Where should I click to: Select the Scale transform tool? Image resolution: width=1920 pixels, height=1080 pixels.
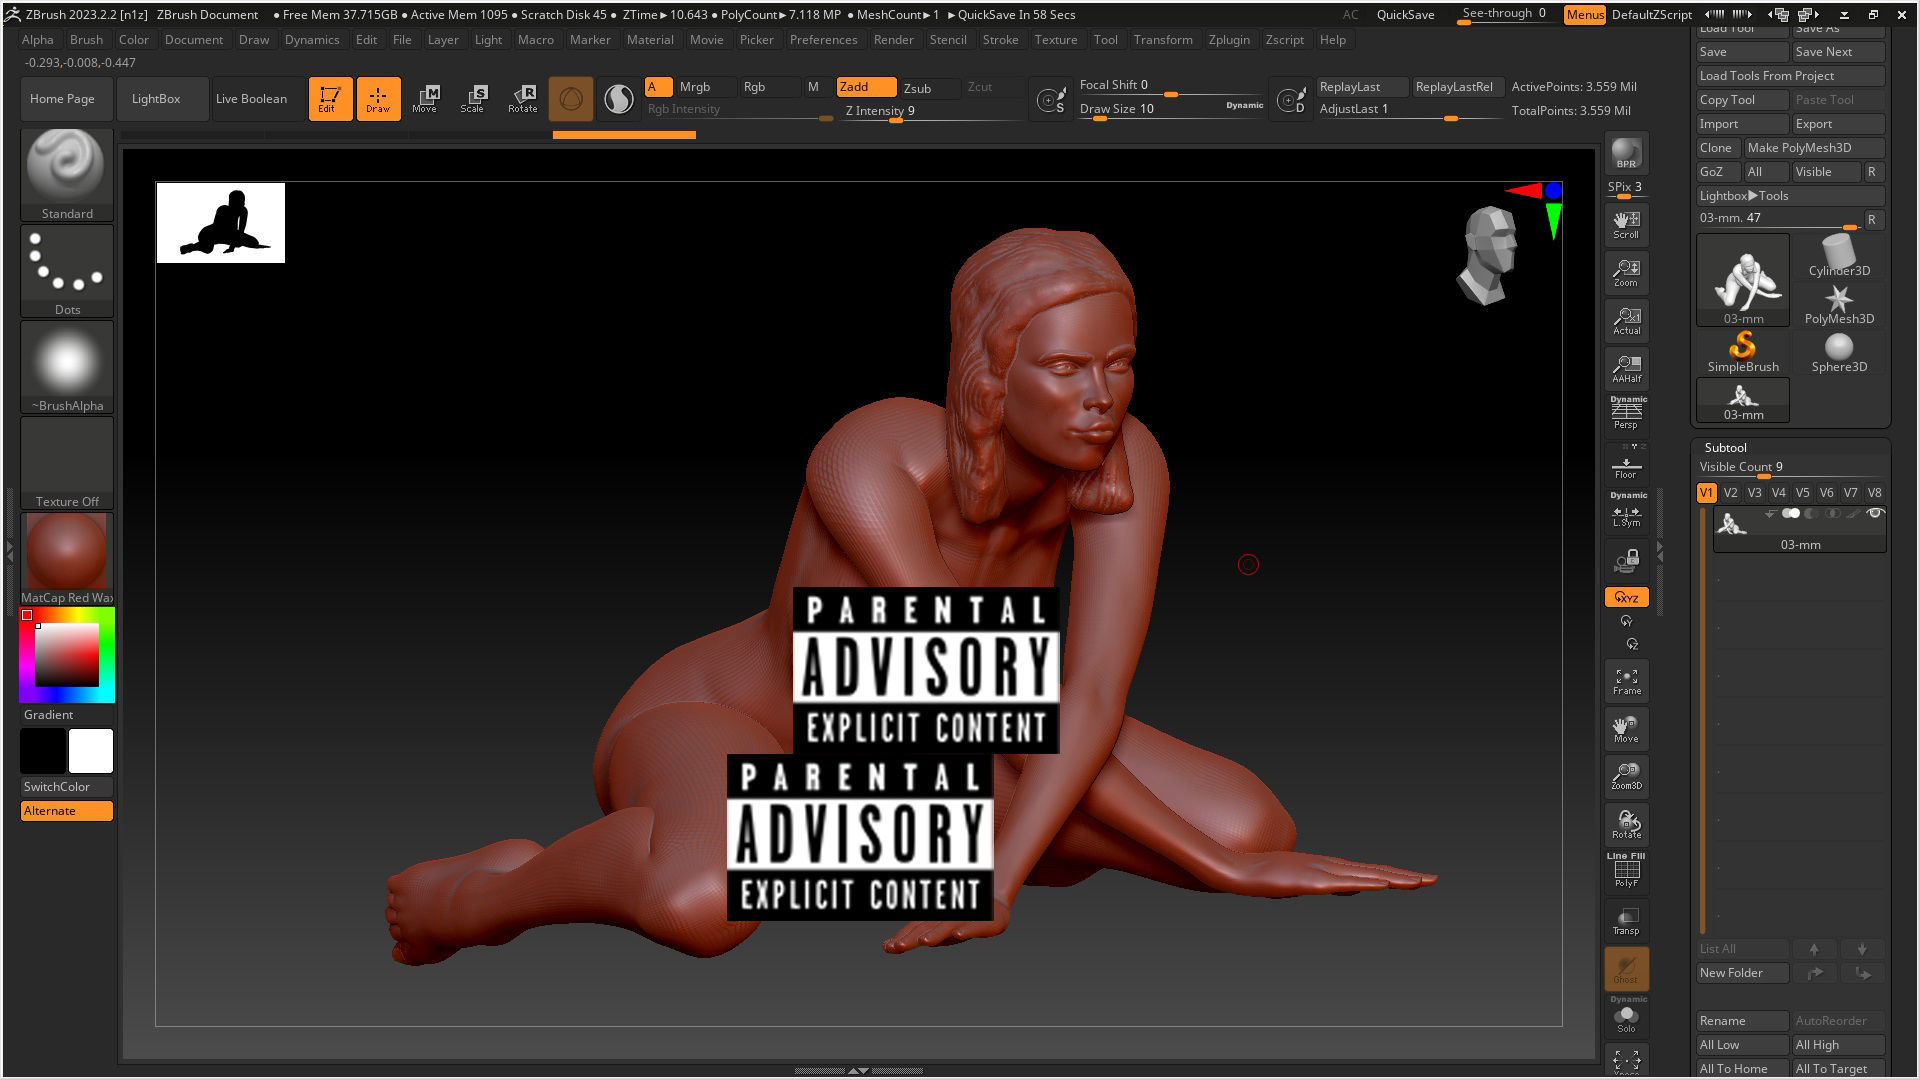(x=473, y=98)
